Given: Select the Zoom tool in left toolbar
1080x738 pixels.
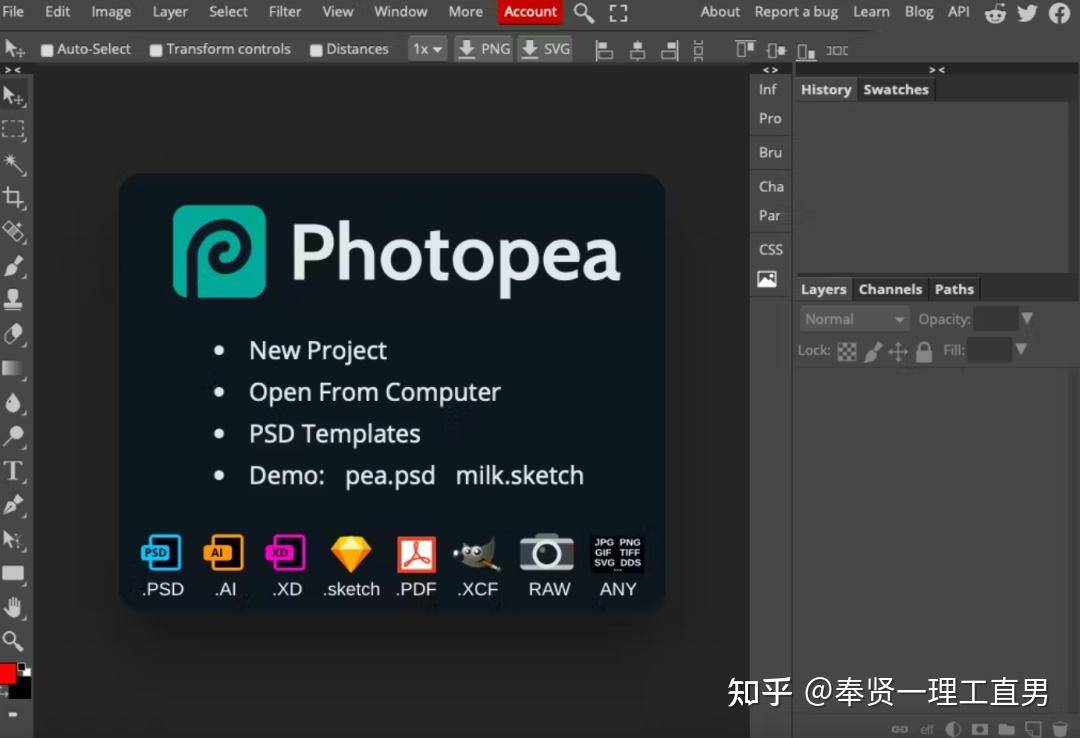Looking at the screenshot, I should pos(13,642).
